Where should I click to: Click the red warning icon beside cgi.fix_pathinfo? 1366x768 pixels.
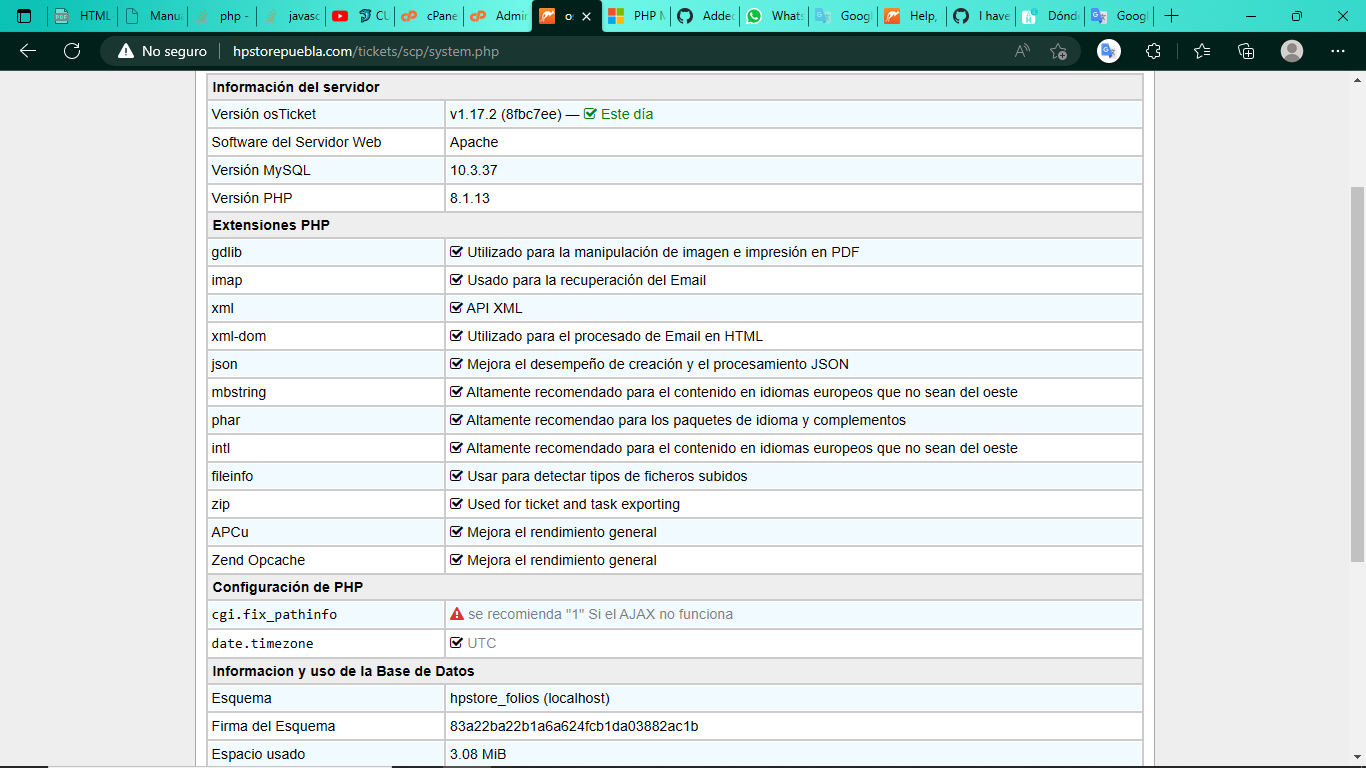[x=457, y=614]
